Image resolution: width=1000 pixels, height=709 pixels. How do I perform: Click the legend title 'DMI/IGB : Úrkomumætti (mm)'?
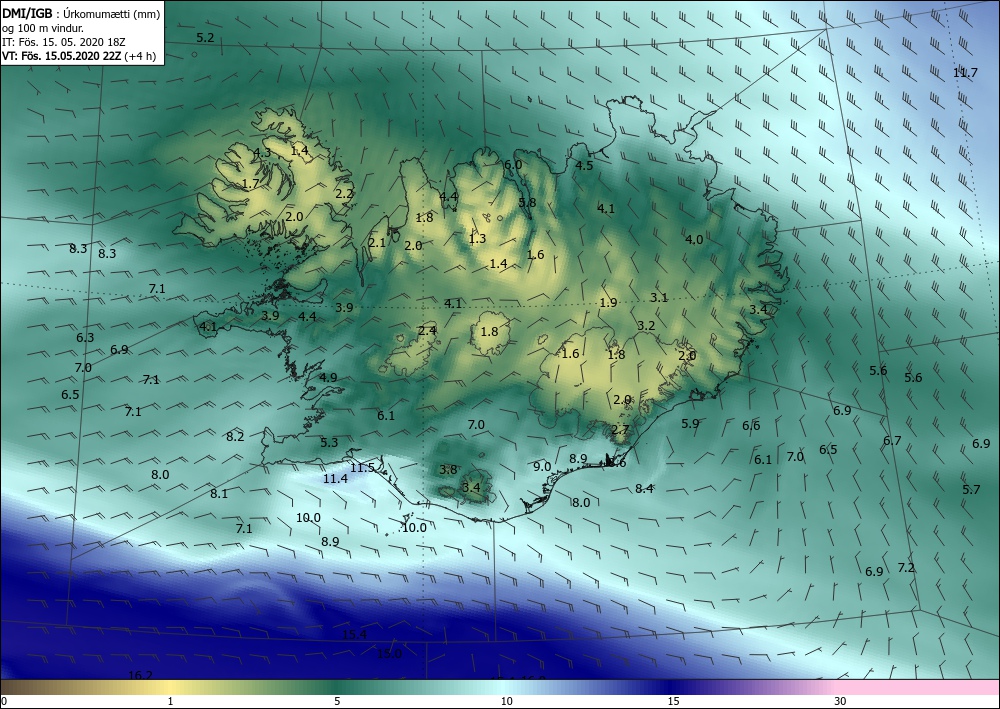click(81, 14)
